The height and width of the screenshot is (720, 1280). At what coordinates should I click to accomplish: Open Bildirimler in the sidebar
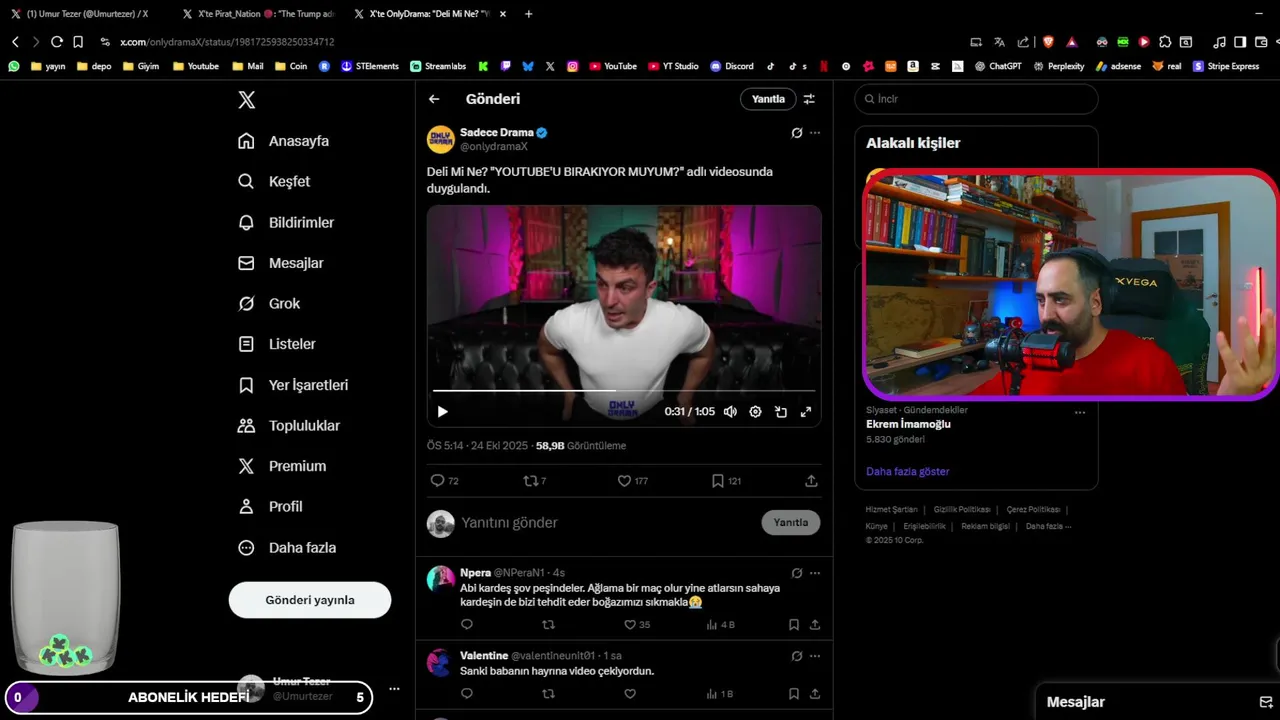pos(285,222)
